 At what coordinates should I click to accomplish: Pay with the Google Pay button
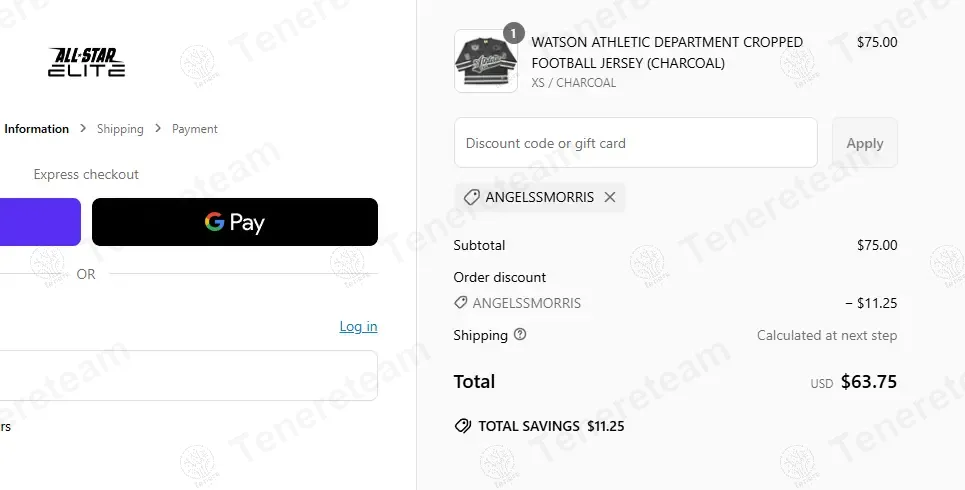[235, 222]
